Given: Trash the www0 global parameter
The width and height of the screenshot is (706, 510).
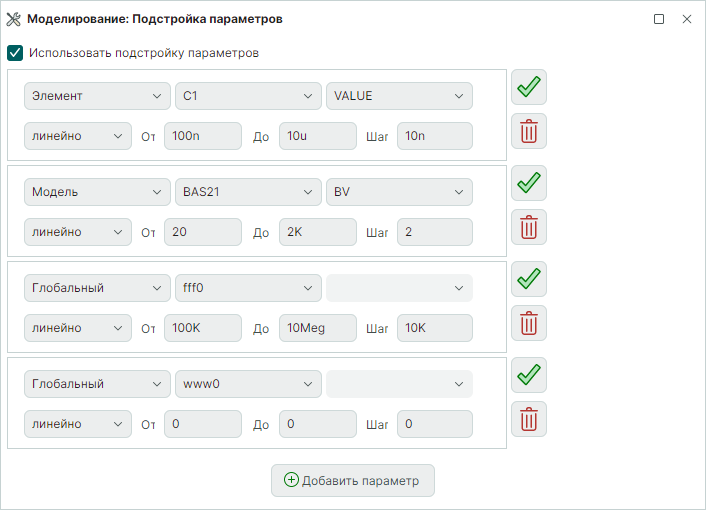Looking at the screenshot, I should pyautogui.click(x=529, y=419).
